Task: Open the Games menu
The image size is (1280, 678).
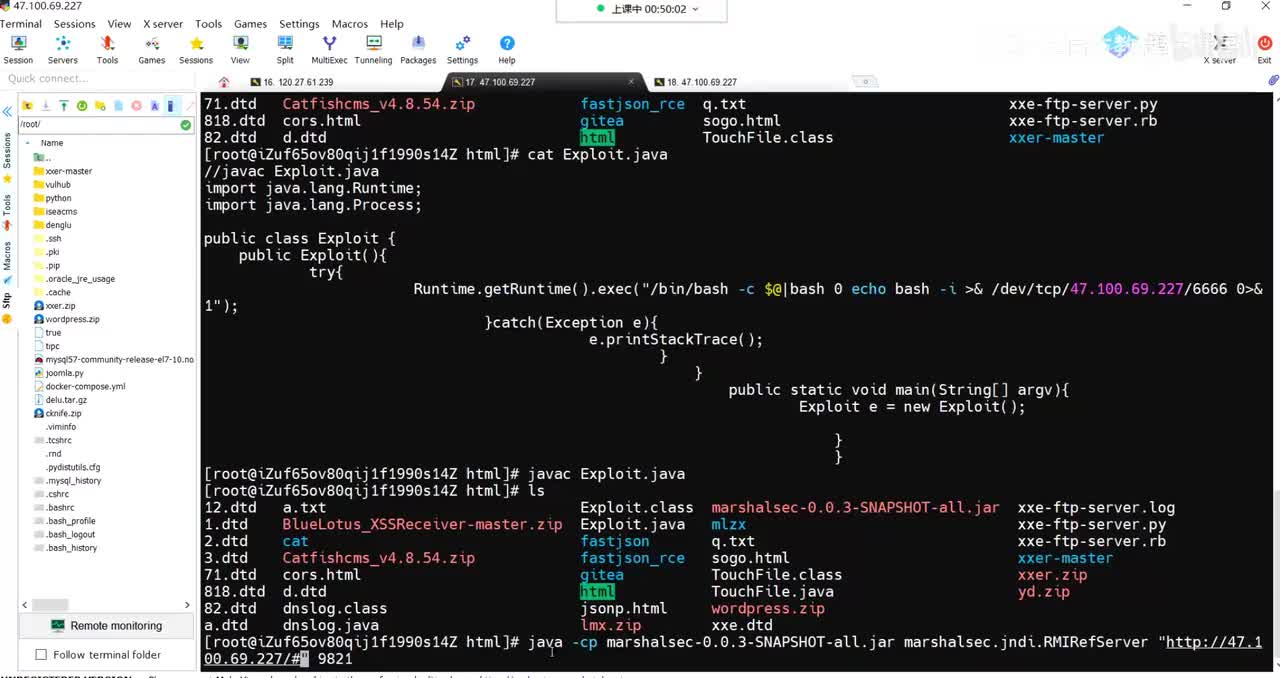Action: 250,24
